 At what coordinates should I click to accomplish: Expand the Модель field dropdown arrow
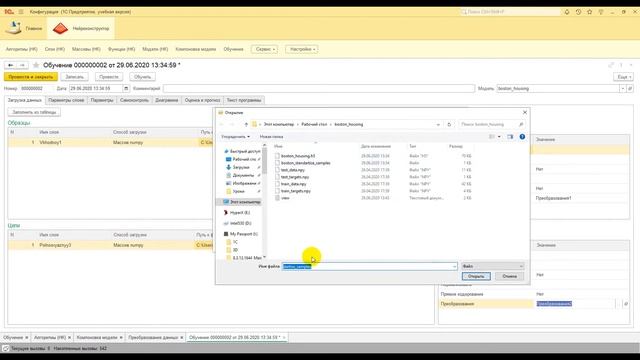tap(622, 89)
